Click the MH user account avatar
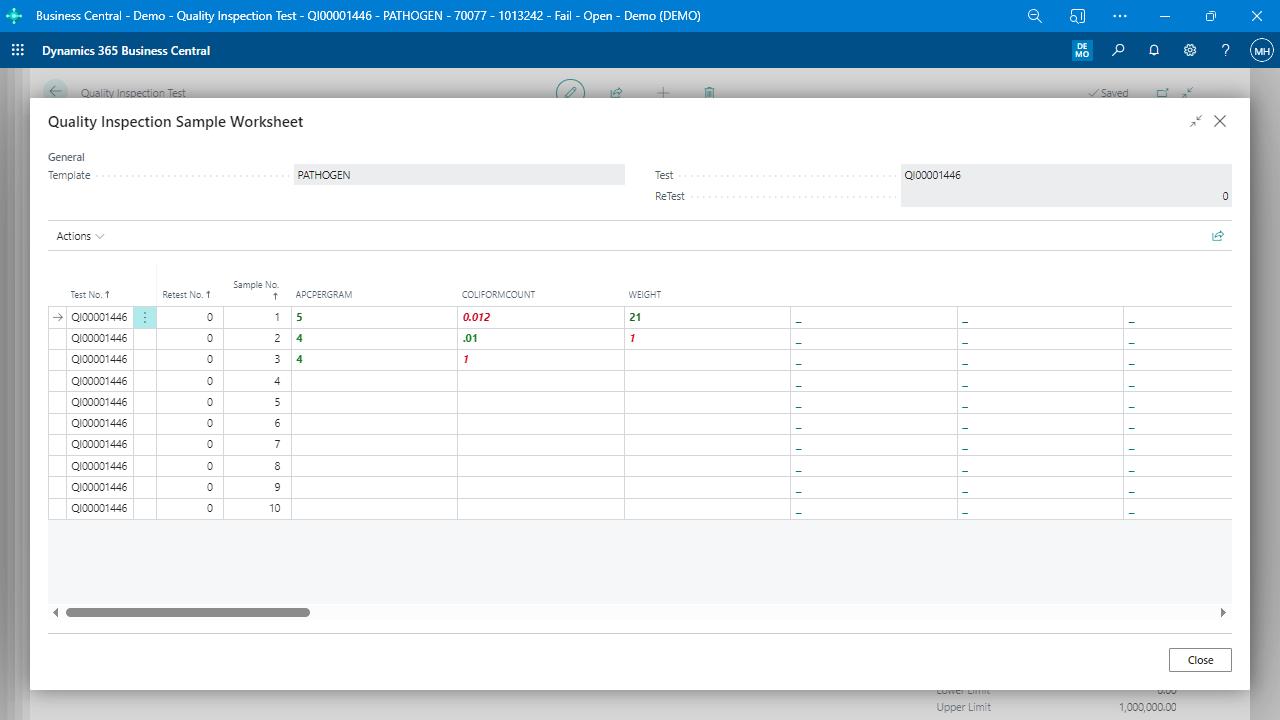Viewport: 1280px width, 720px height. 1262,50
